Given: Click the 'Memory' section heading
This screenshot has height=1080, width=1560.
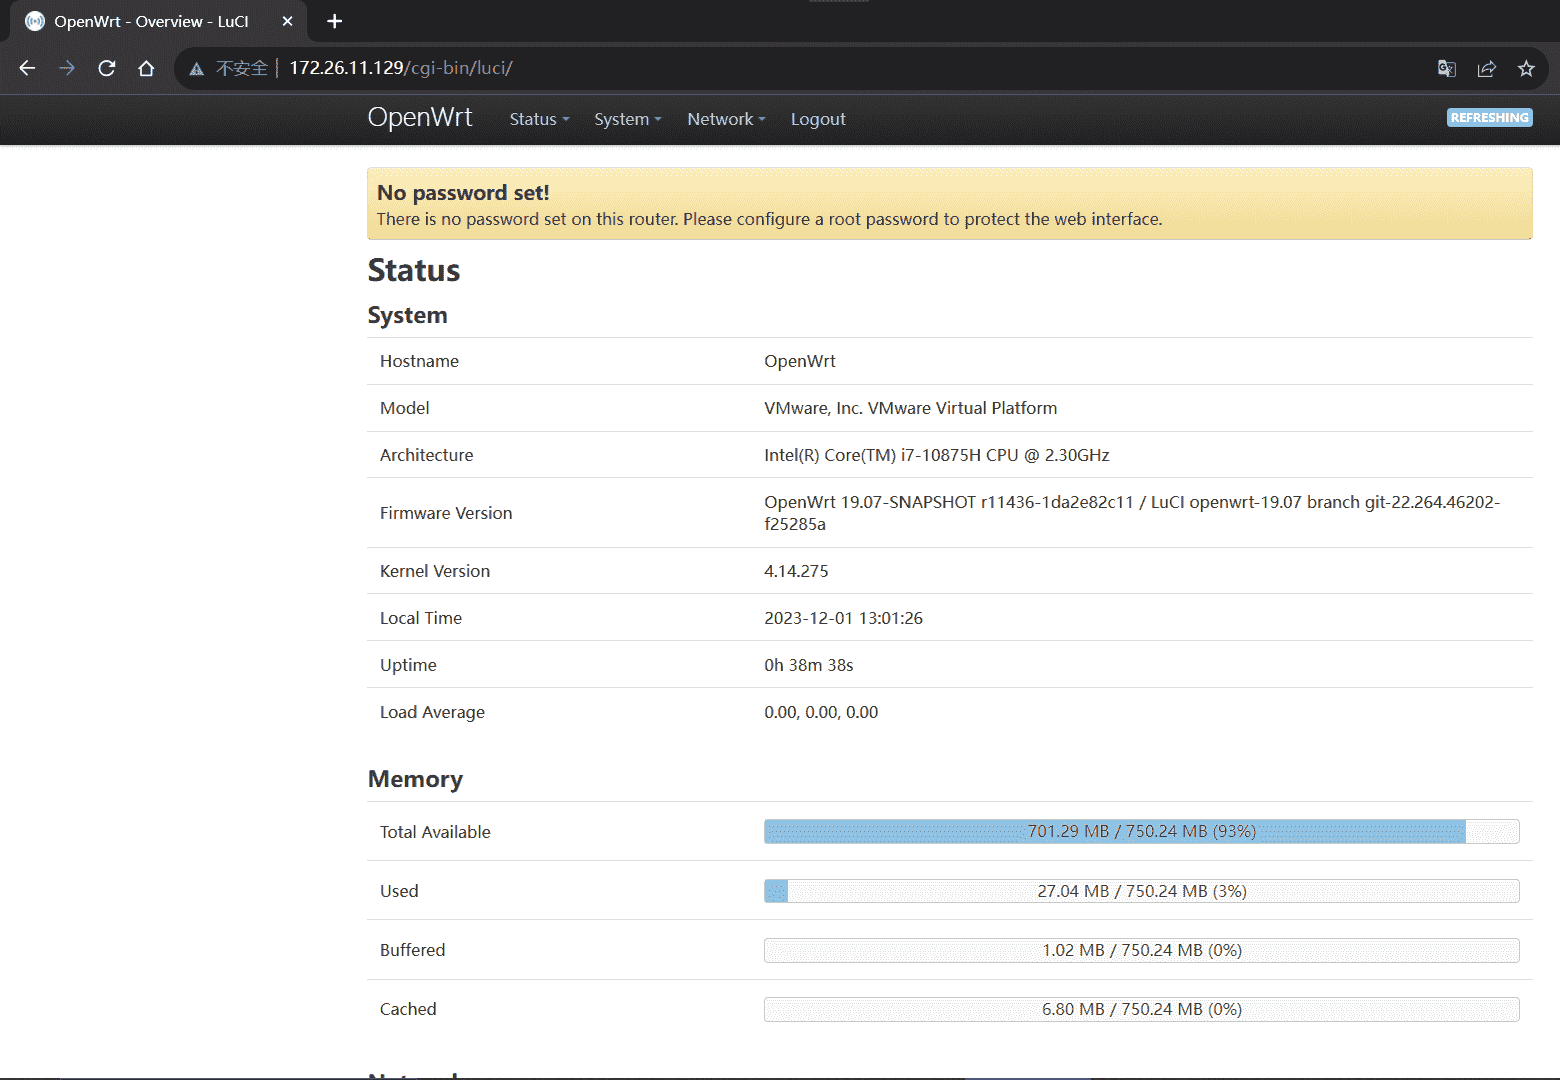Looking at the screenshot, I should [415, 779].
